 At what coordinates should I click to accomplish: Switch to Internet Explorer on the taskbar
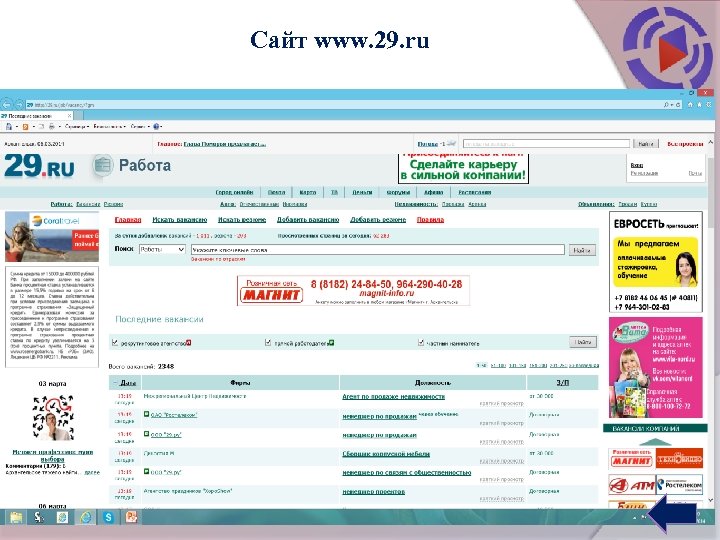pos(85,518)
